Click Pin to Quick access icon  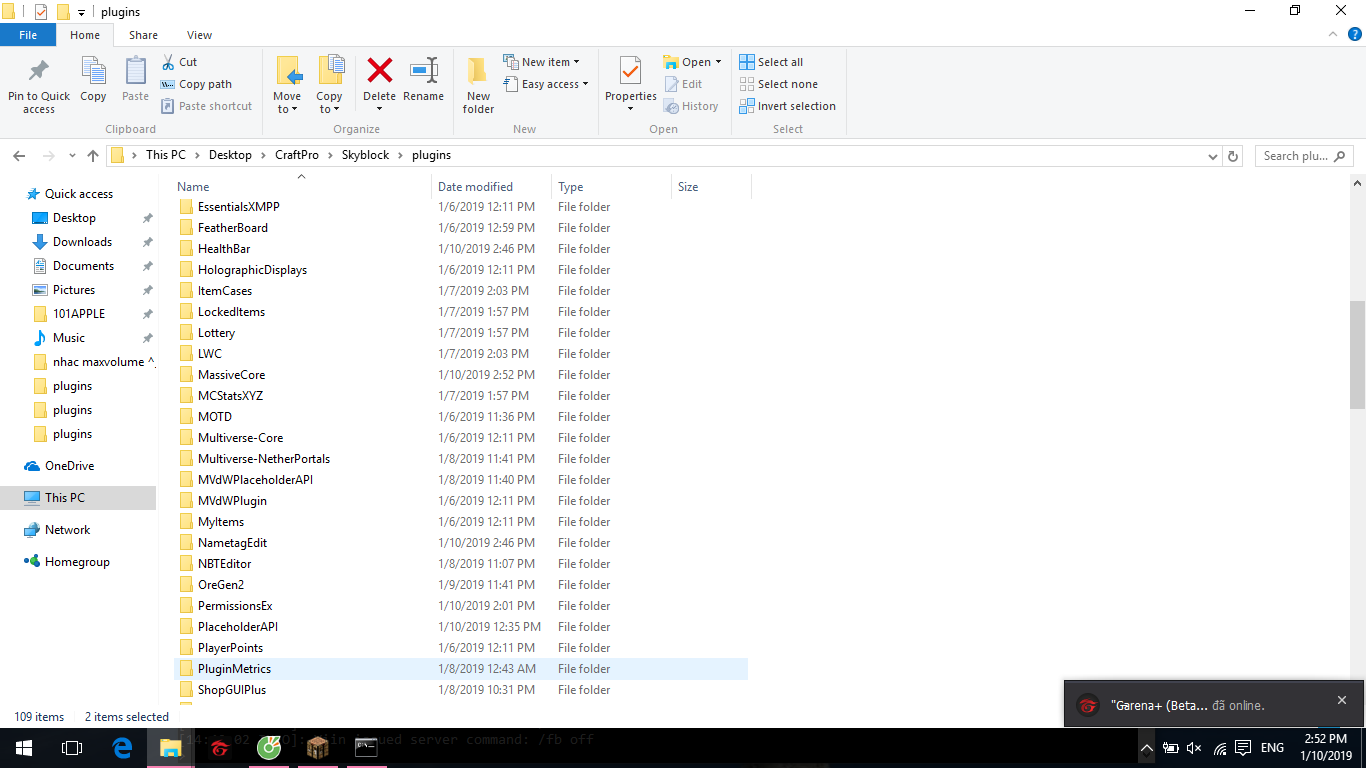(39, 72)
